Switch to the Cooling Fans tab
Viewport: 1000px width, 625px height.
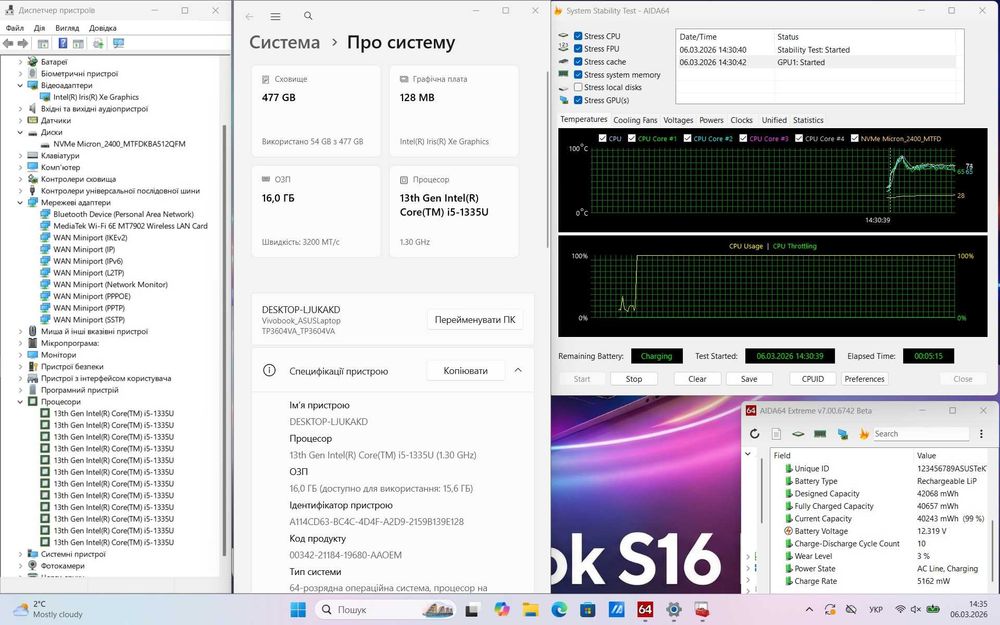pos(635,120)
